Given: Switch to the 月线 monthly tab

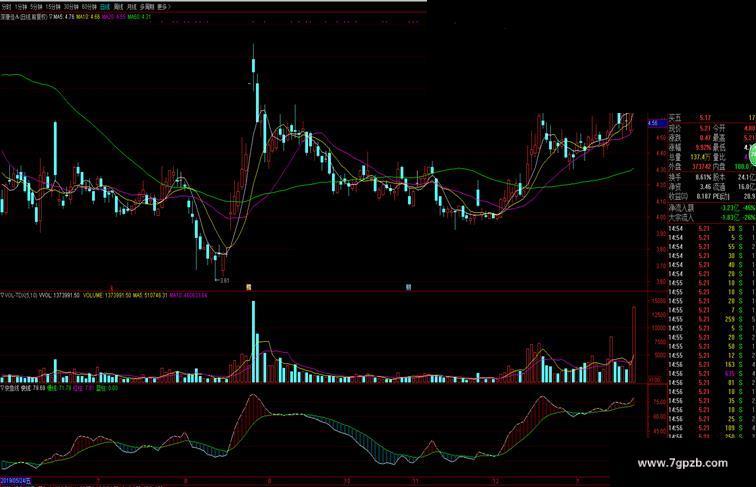Looking at the screenshot, I should [x=132, y=7].
